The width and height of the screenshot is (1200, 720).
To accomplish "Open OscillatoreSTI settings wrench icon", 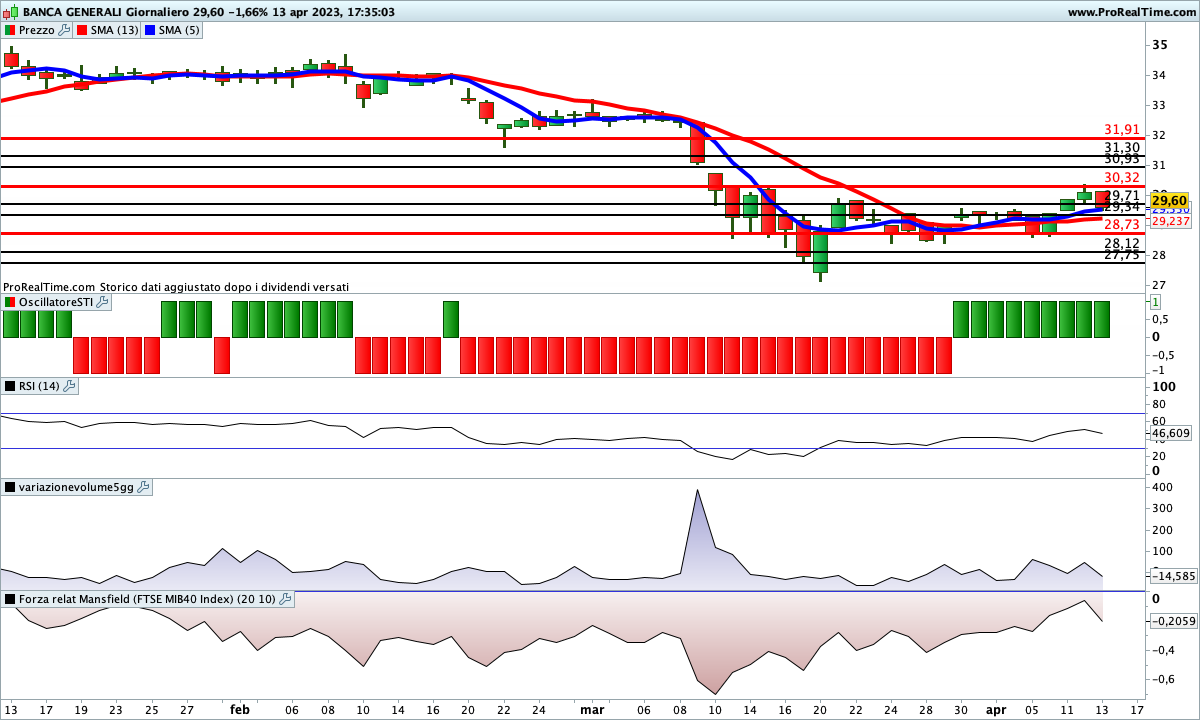I will point(104,302).
